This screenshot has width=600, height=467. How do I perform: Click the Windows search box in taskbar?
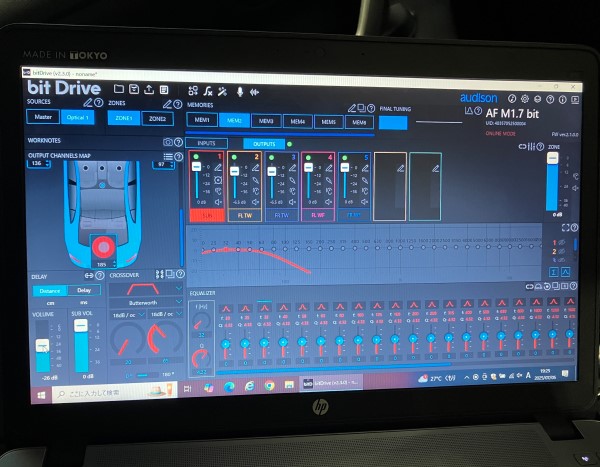pos(114,392)
